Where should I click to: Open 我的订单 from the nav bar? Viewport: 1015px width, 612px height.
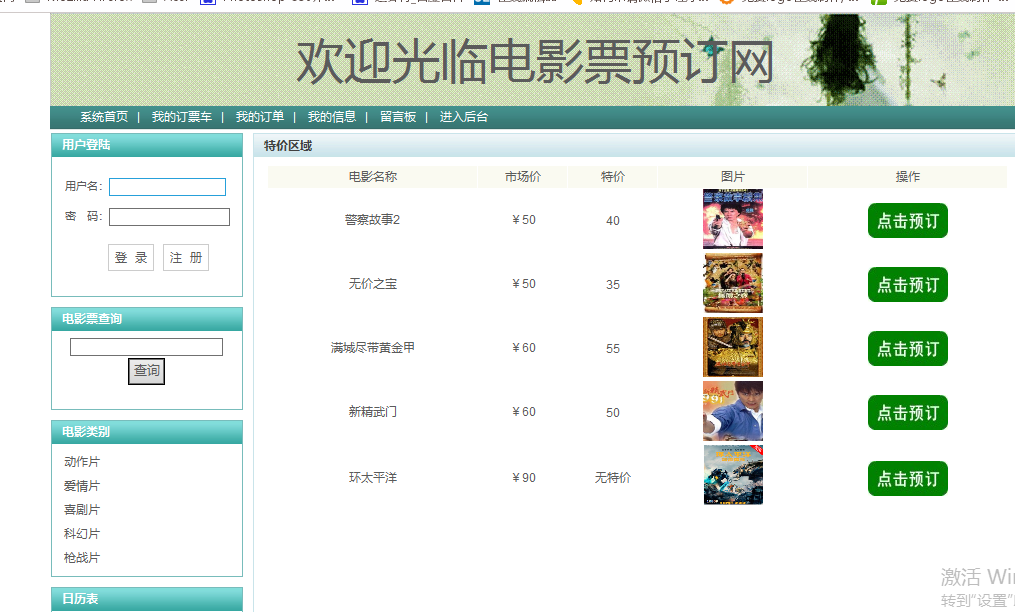tap(260, 117)
